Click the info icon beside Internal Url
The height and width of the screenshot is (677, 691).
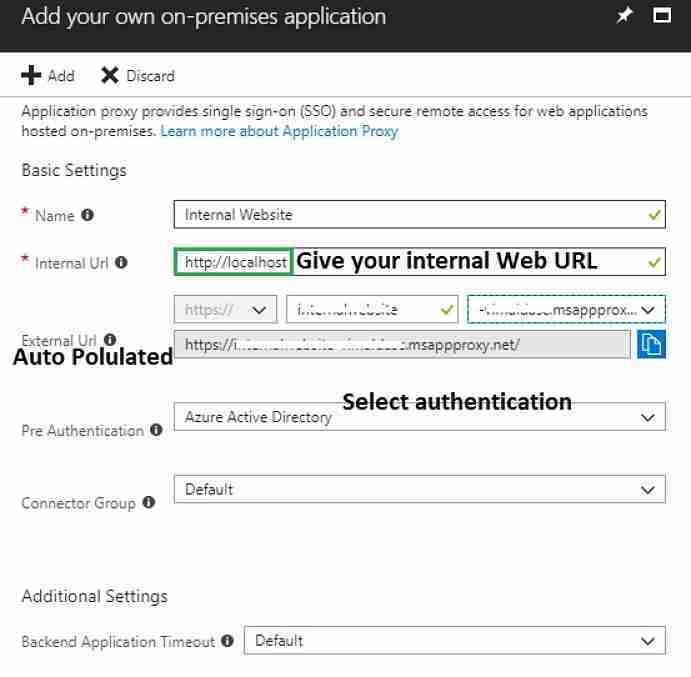click(x=121, y=262)
